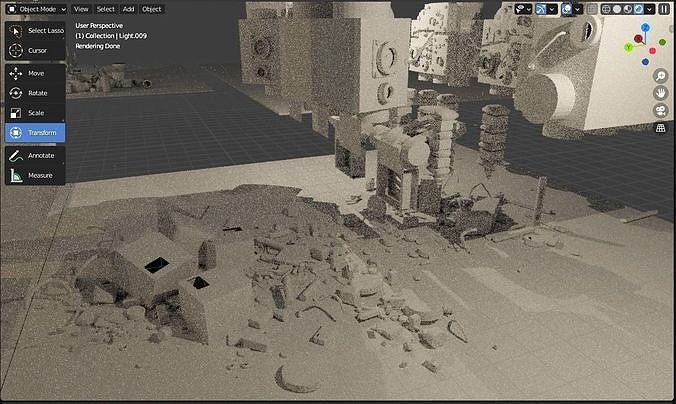Toggle camera view with camera icon
This screenshot has width=676, height=404.
(660, 110)
